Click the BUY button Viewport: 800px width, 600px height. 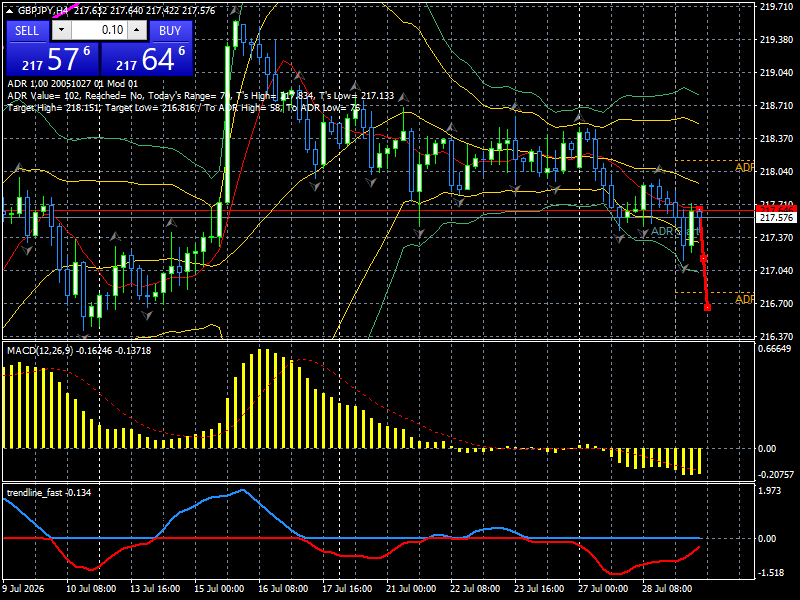tap(170, 31)
